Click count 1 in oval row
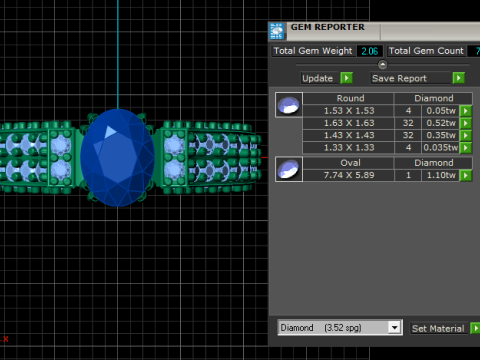The width and height of the screenshot is (480, 360). point(408,175)
